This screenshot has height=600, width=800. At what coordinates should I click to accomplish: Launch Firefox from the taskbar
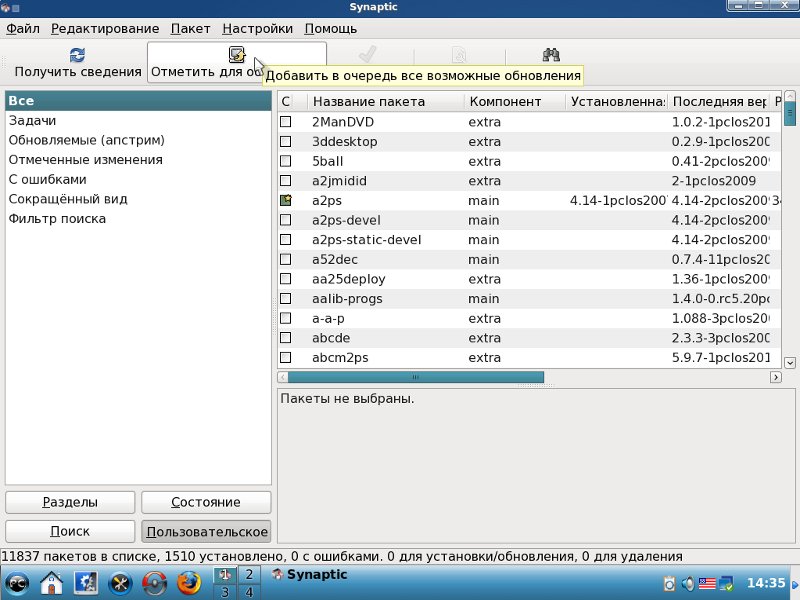[188, 582]
